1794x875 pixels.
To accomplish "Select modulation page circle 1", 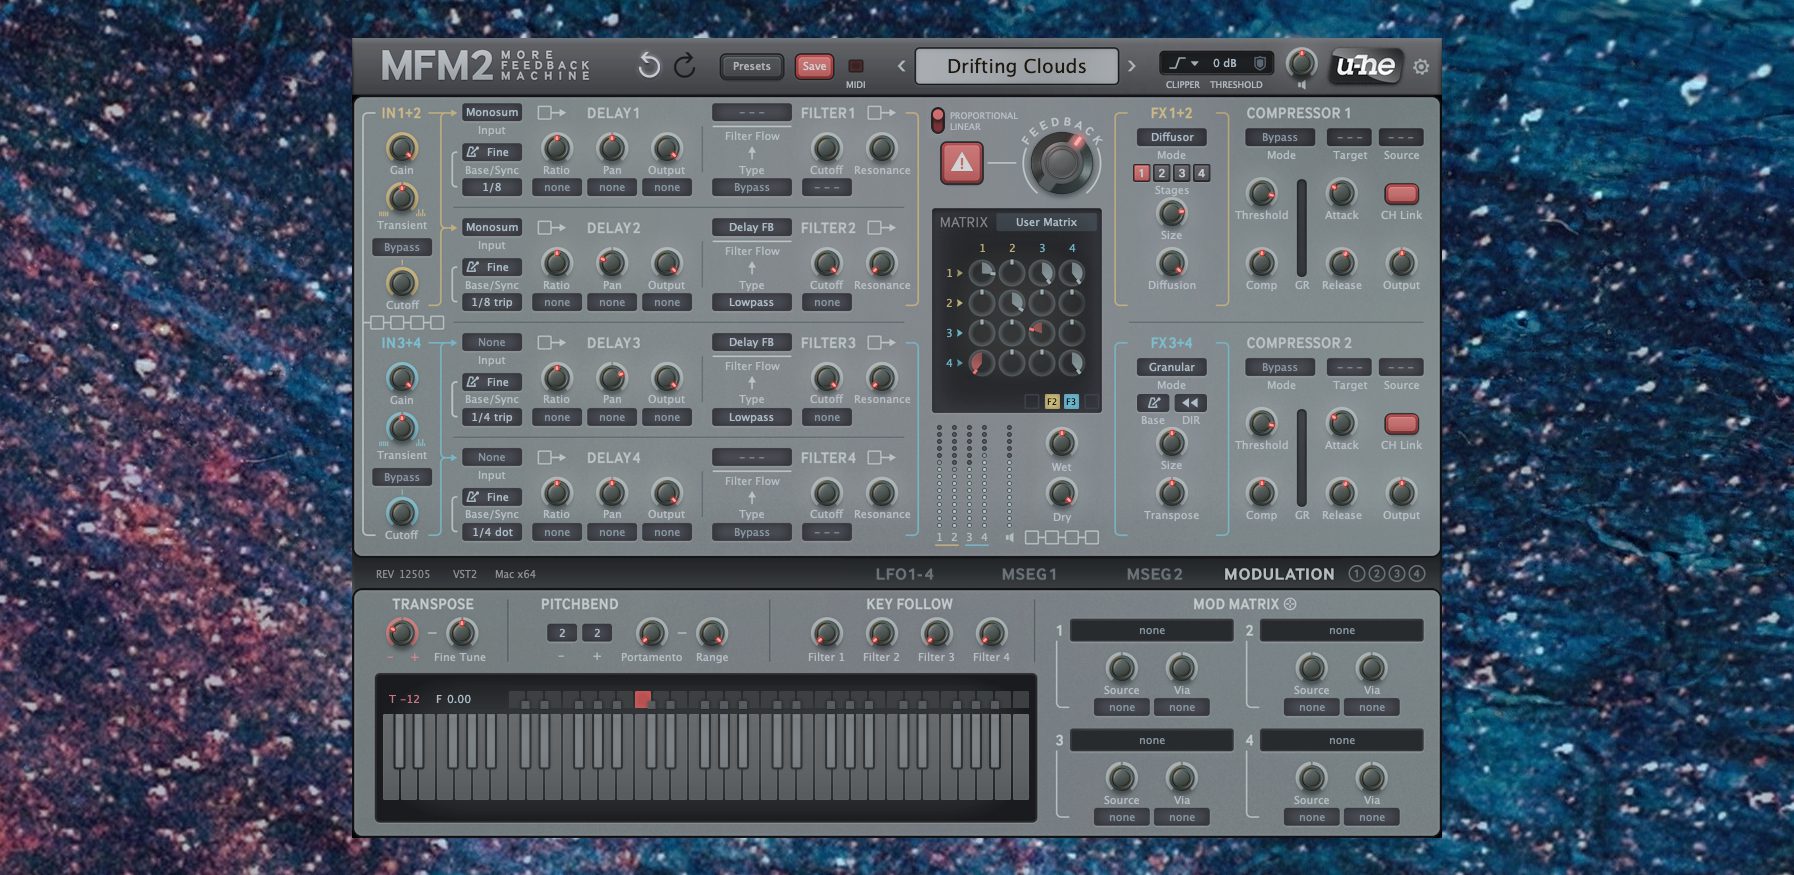I will (1356, 574).
